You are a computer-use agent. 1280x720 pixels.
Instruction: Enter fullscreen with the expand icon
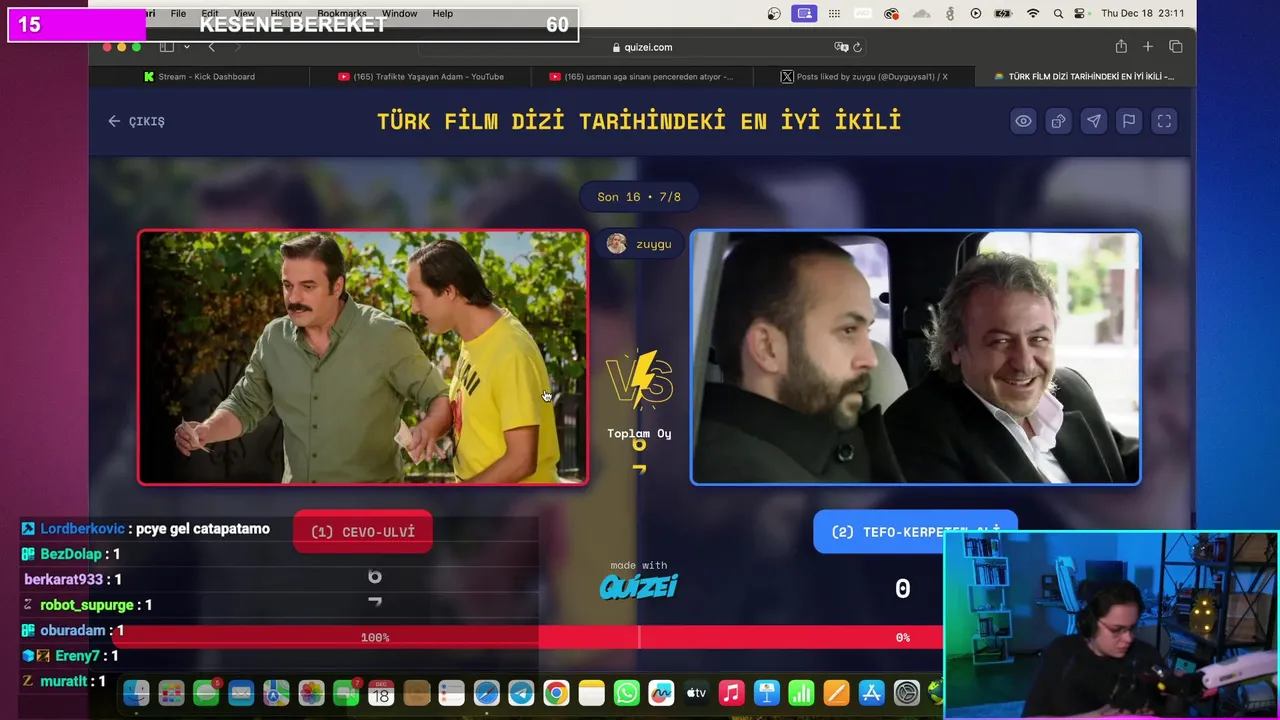pyautogui.click(x=1164, y=121)
